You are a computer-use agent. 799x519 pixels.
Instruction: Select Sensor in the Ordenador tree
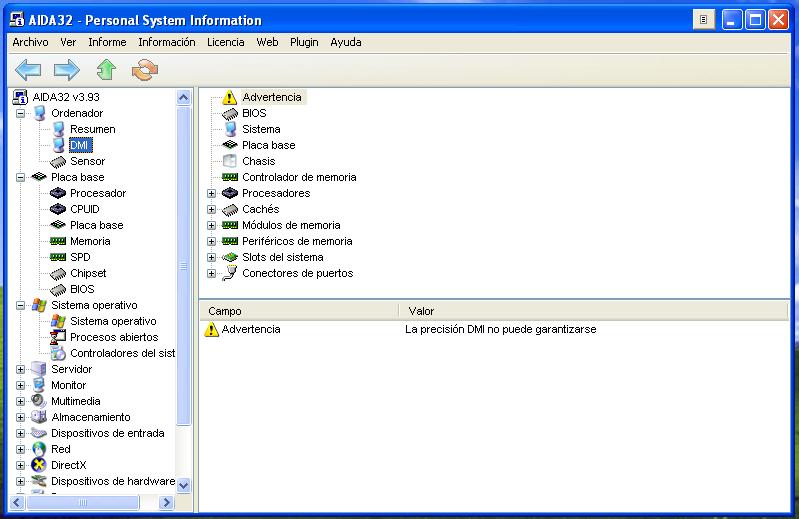[87, 161]
